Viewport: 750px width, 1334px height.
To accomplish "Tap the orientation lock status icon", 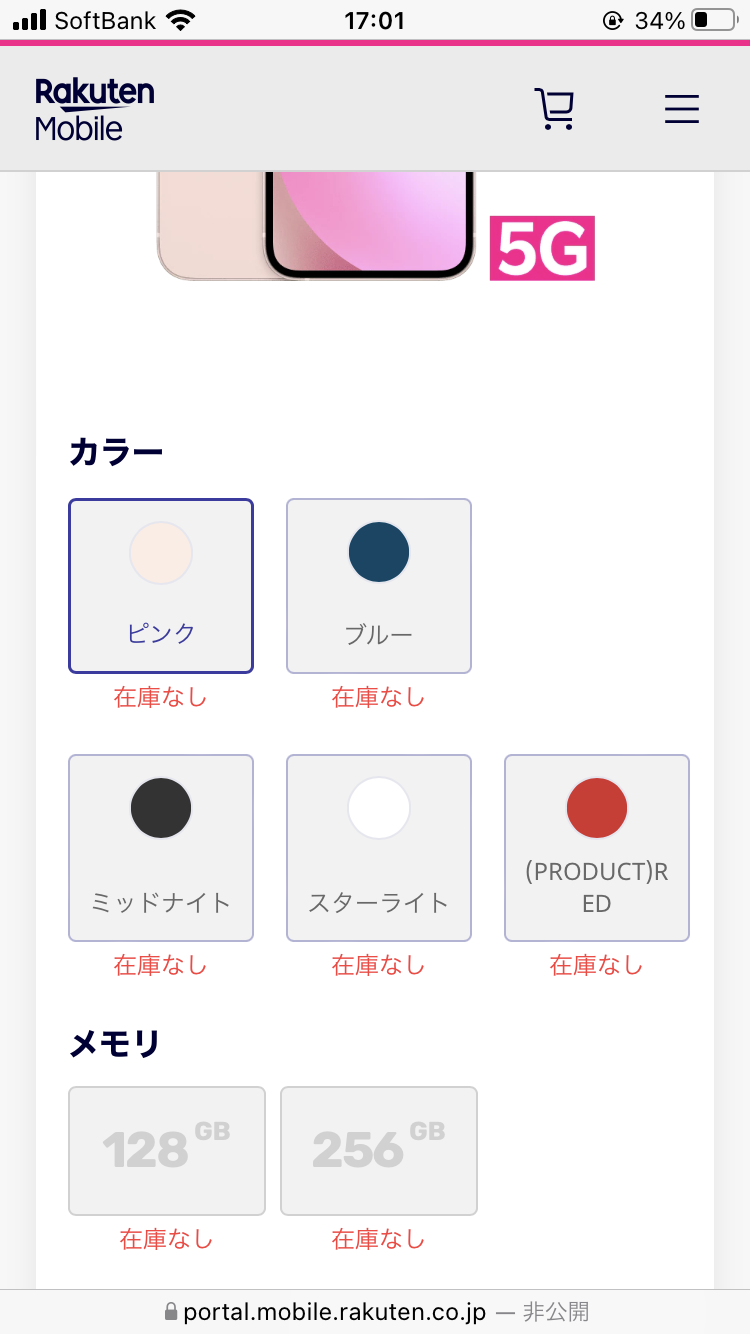I will (x=613, y=20).
